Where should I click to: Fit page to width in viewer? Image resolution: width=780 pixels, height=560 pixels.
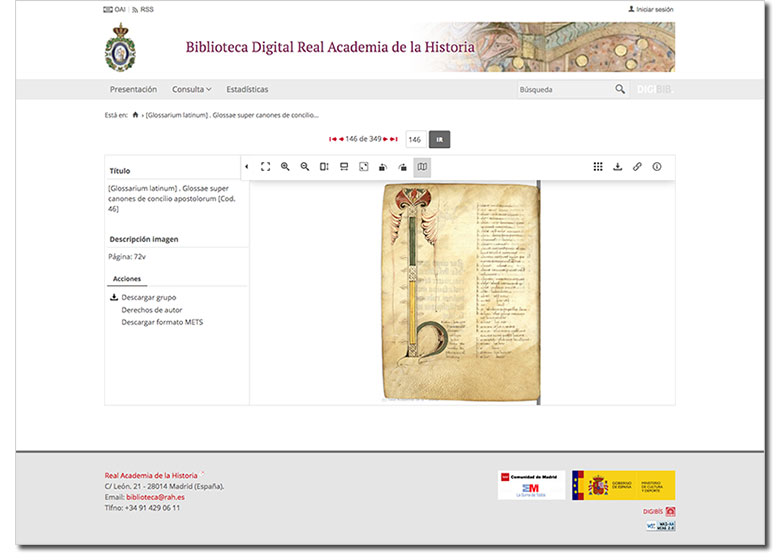pyautogui.click(x=344, y=167)
